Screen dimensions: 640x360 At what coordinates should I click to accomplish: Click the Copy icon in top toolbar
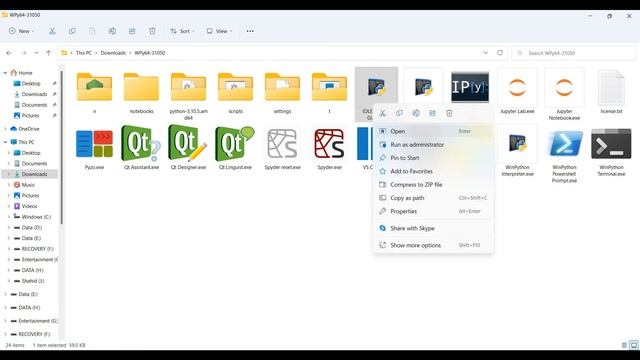[72, 31]
